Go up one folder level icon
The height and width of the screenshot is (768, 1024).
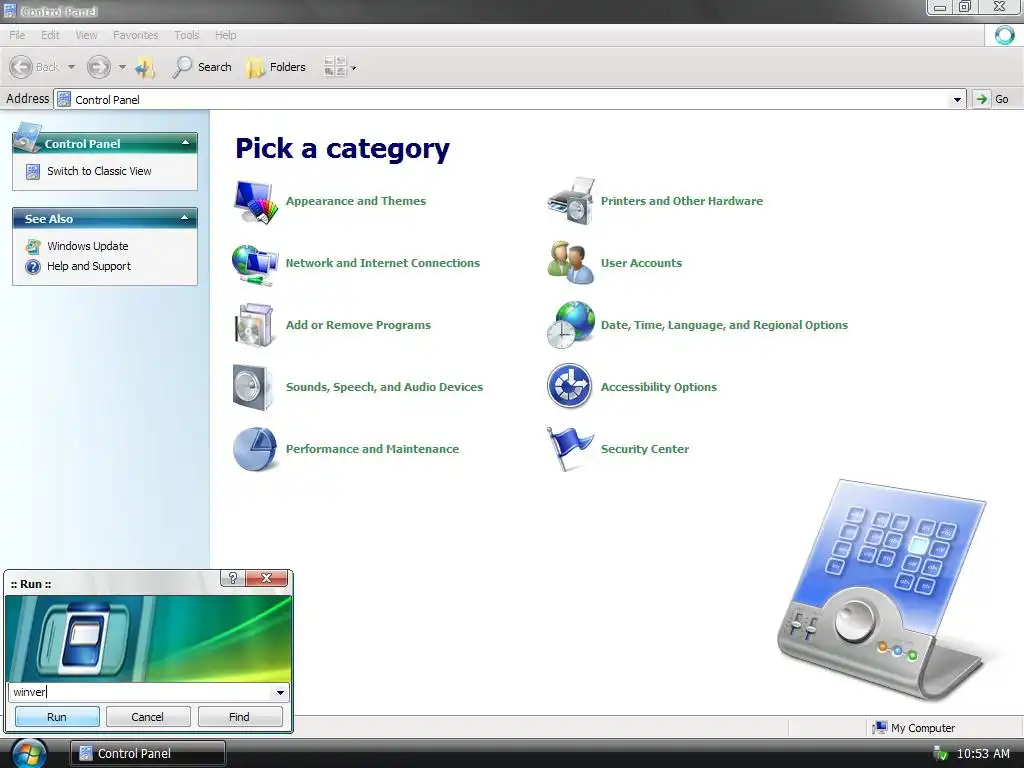pos(146,67)
